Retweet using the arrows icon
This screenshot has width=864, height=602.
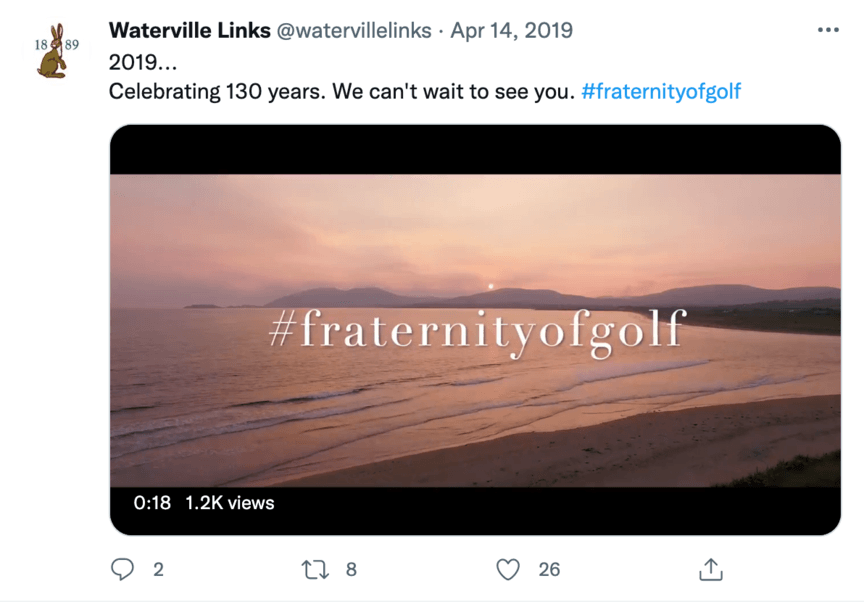click(x=315, y=570)
